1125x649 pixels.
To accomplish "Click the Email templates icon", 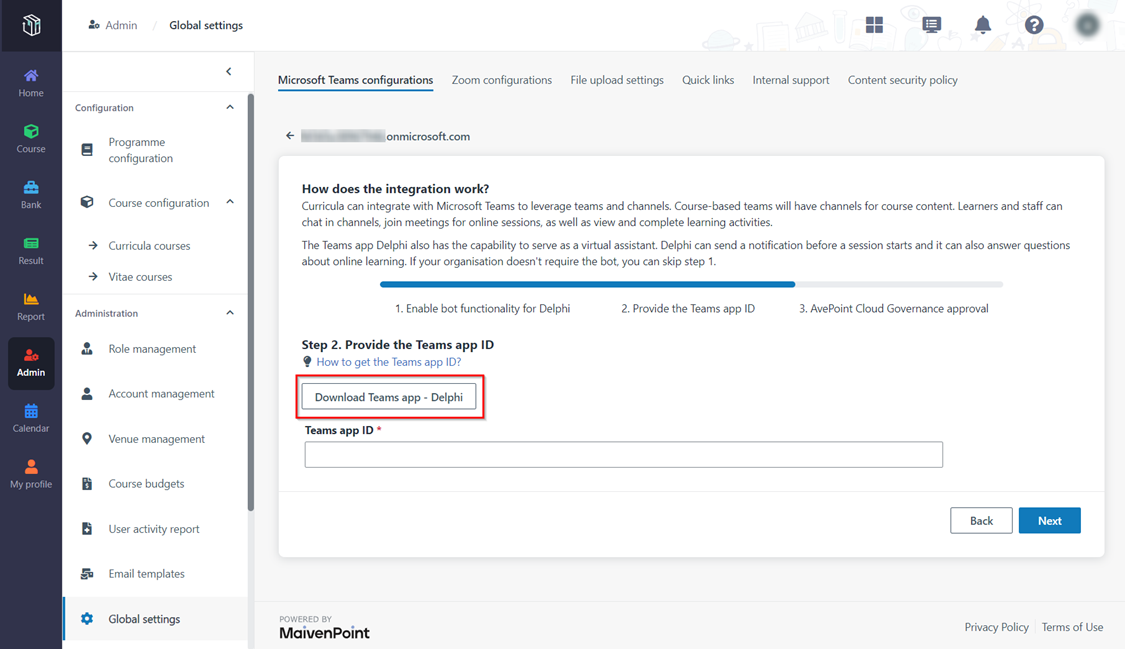I will [x=87, y=574].
